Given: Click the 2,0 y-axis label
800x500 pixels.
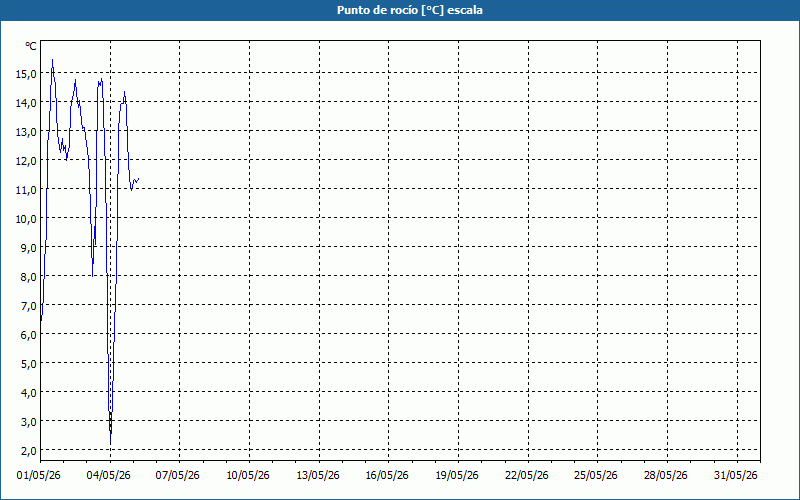Looking at the screenshot, I should [x=29, y=452].
